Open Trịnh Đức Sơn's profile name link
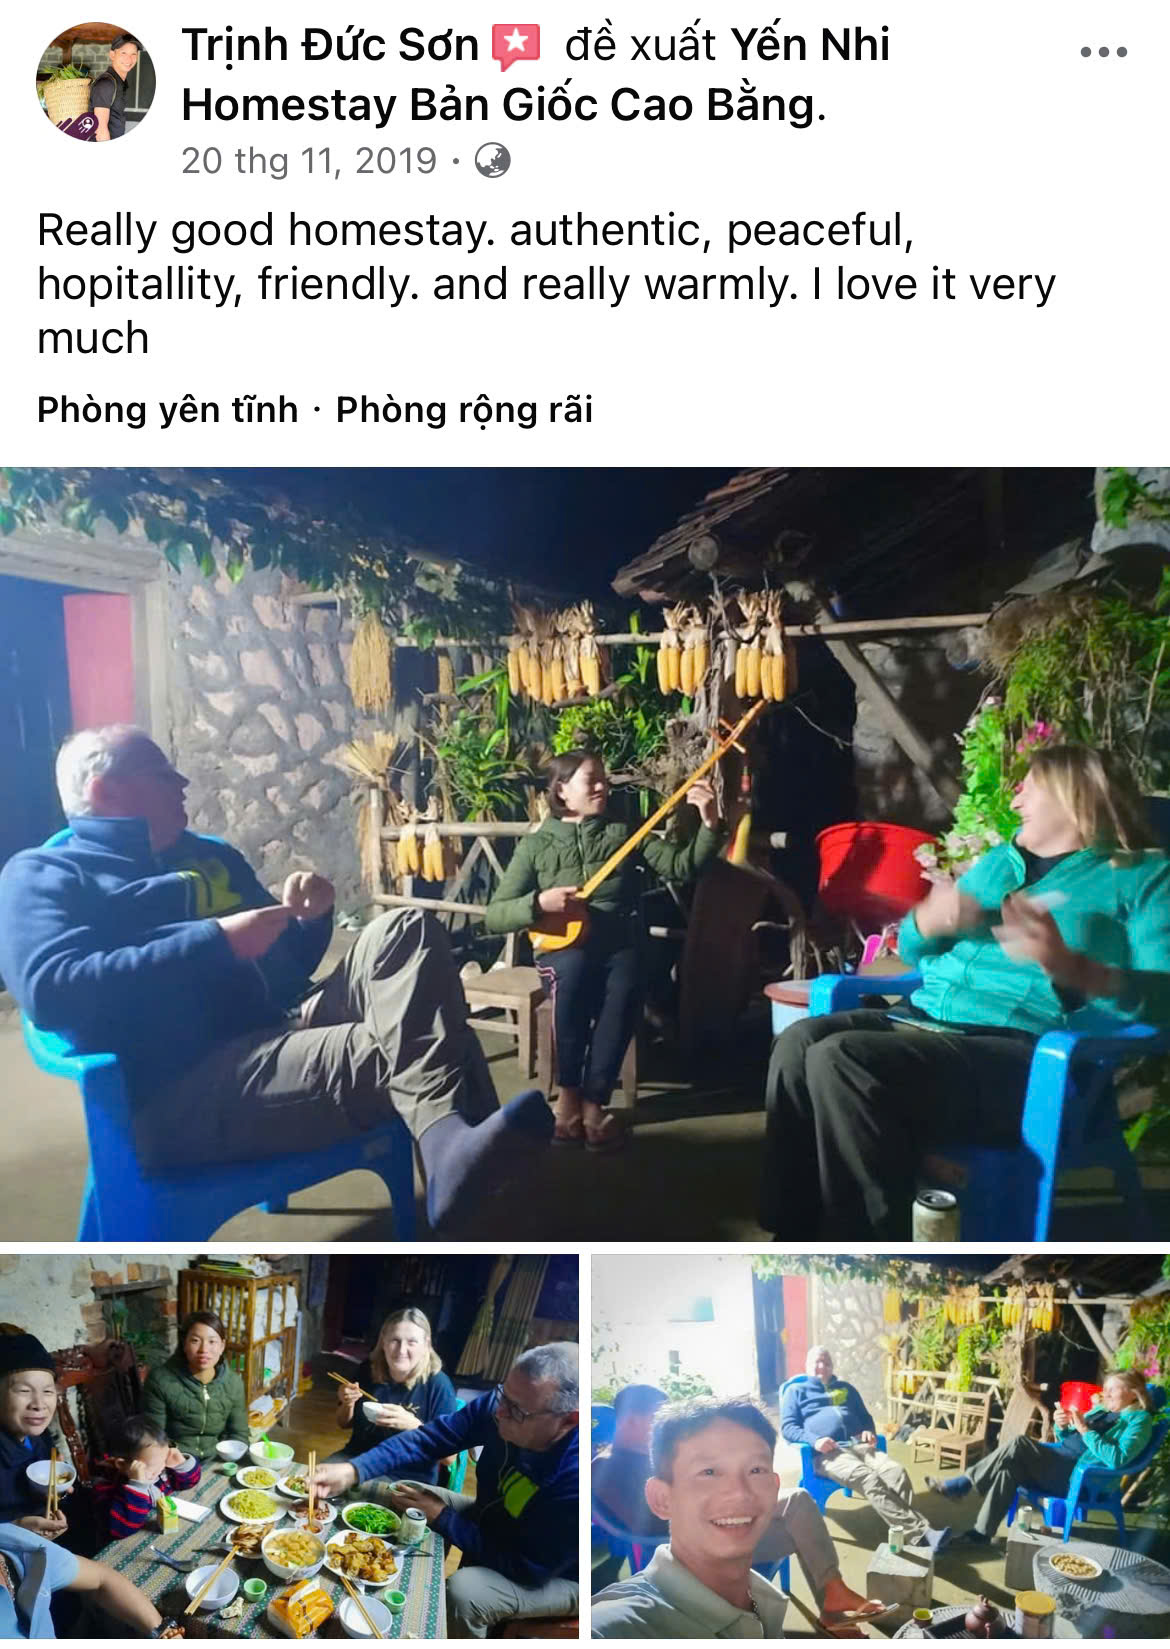 [330, 45]
